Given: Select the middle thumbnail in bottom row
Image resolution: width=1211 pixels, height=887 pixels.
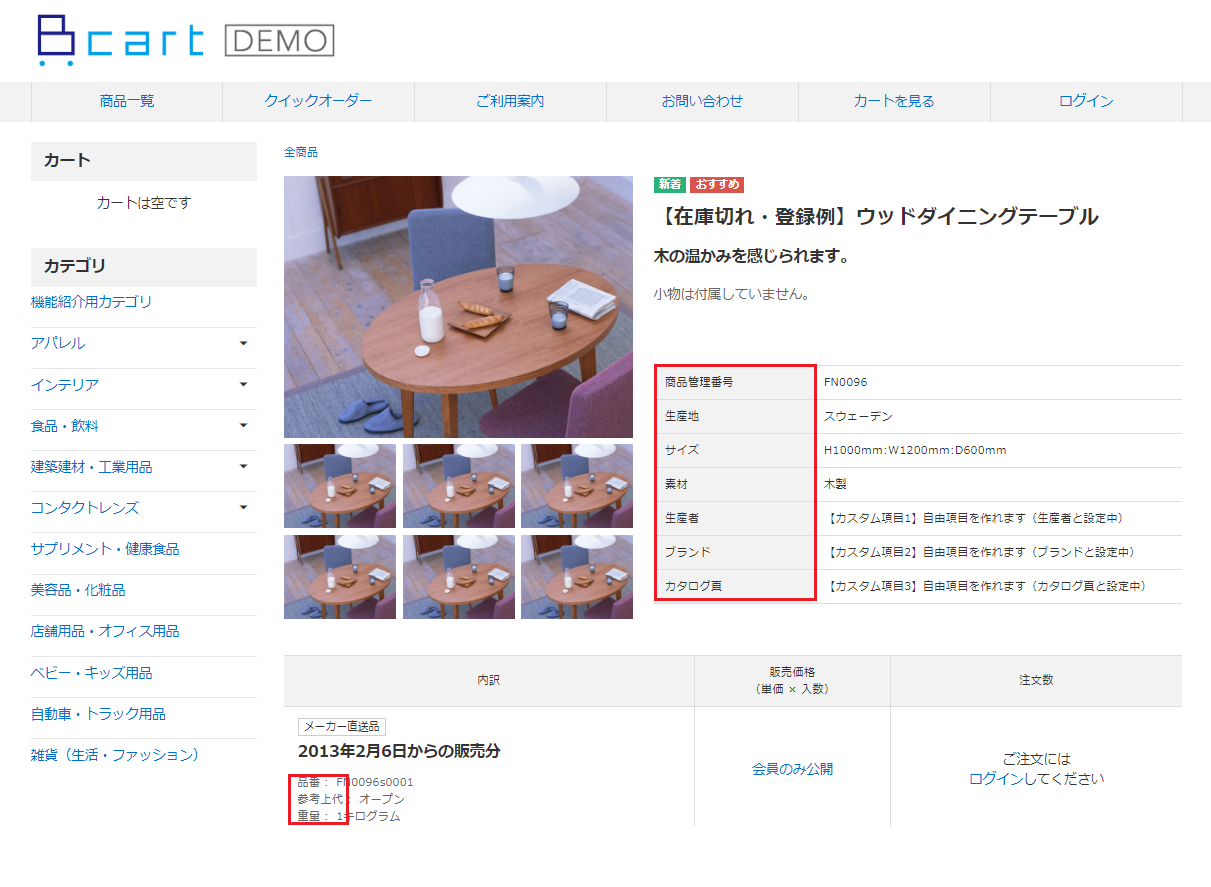Looking at the screenshot, I should (x=459, y=577).
